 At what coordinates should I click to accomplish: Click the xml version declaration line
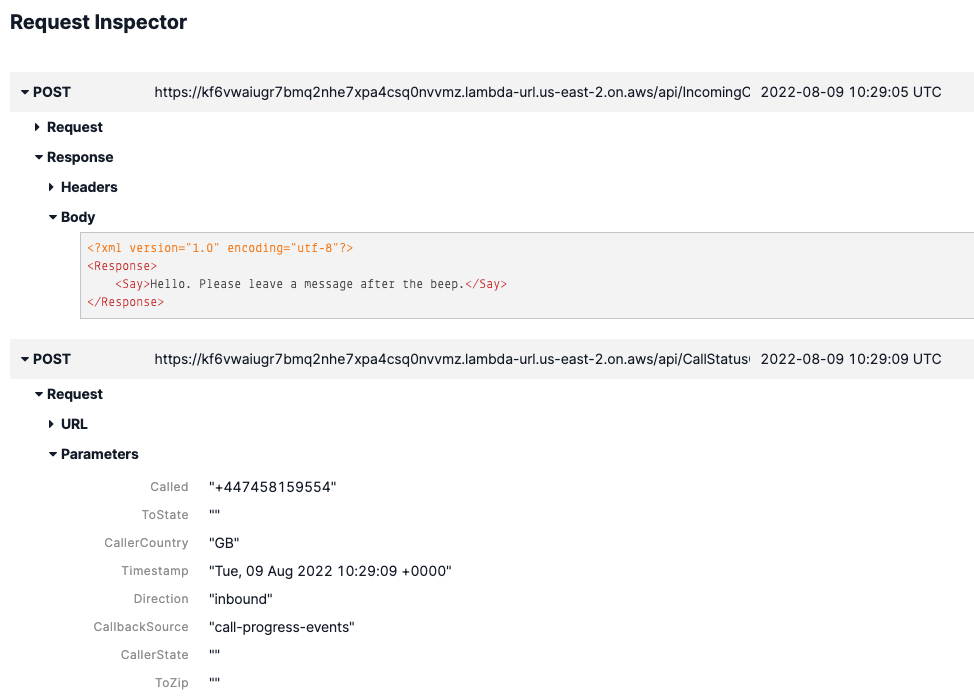tap(220, 248)
